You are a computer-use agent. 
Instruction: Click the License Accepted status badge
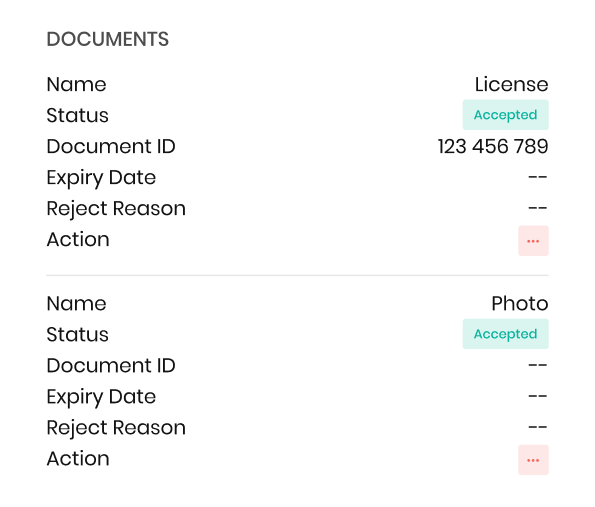pos(505,115)
